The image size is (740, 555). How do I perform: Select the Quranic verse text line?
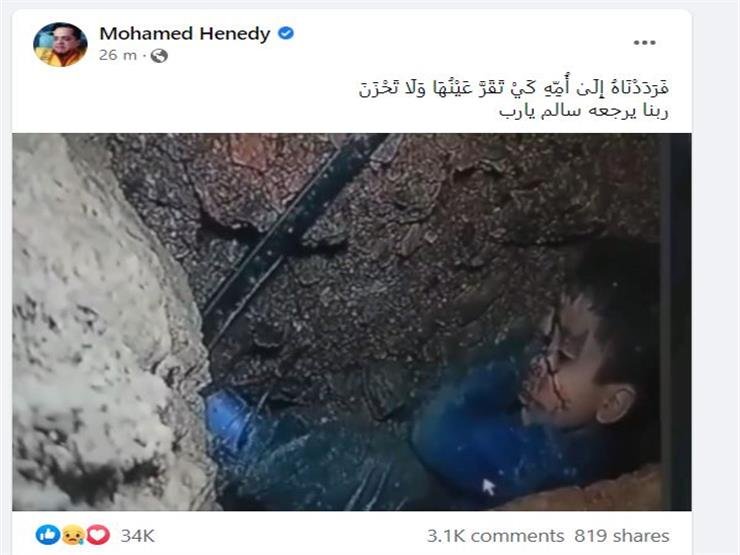click(x=513, y=88)
